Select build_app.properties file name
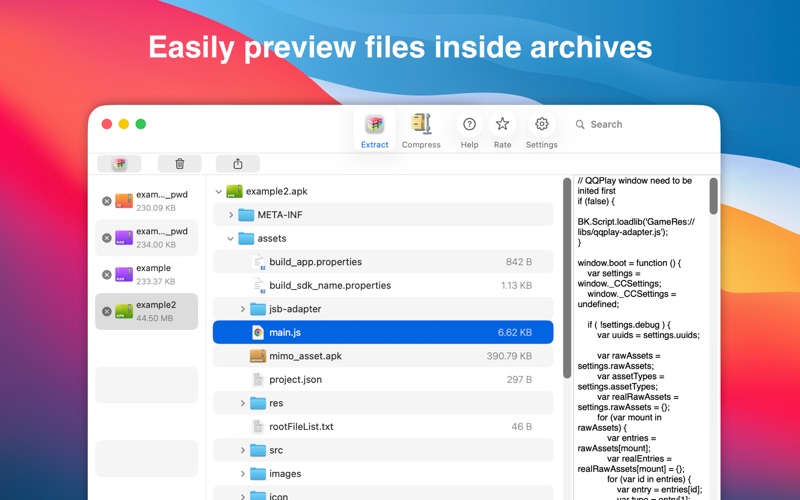Viewport: 800px width, 500px height. pos(315,262)
